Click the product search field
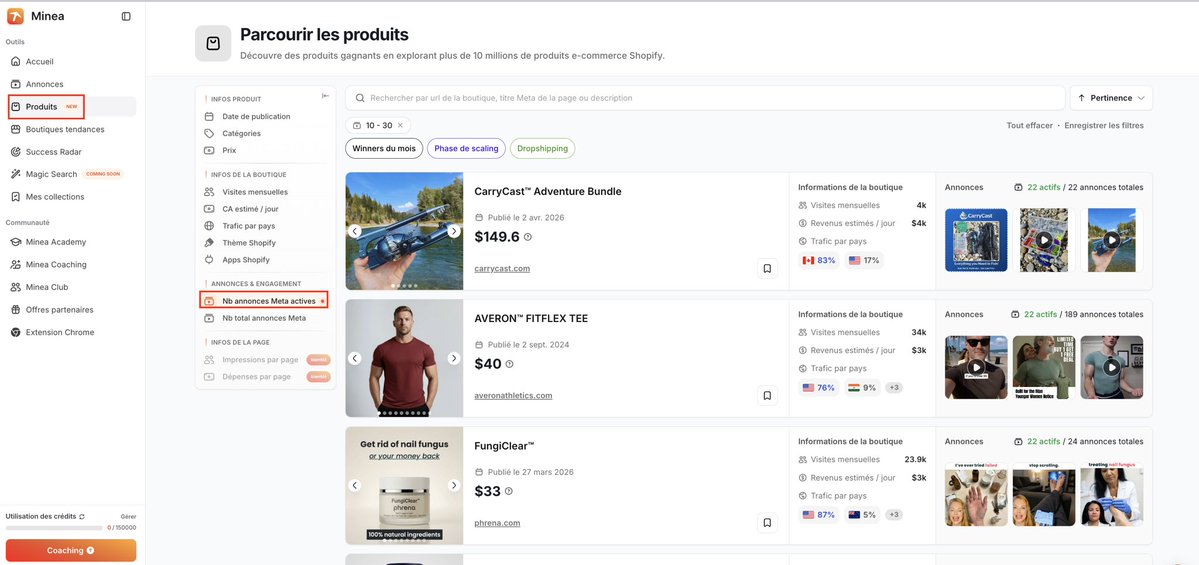1199x565 pixels. (705, 98)
